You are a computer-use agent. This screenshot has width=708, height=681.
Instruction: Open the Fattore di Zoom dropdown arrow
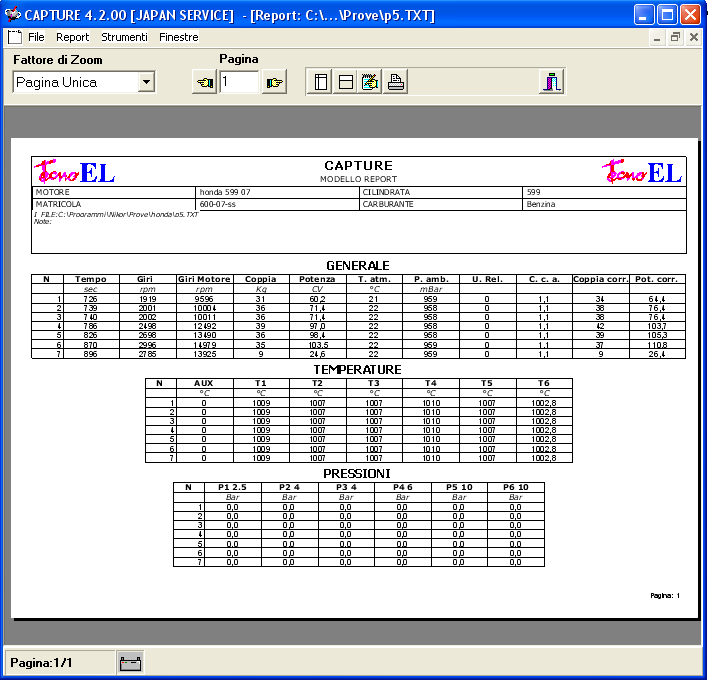(x=146, y=83)
